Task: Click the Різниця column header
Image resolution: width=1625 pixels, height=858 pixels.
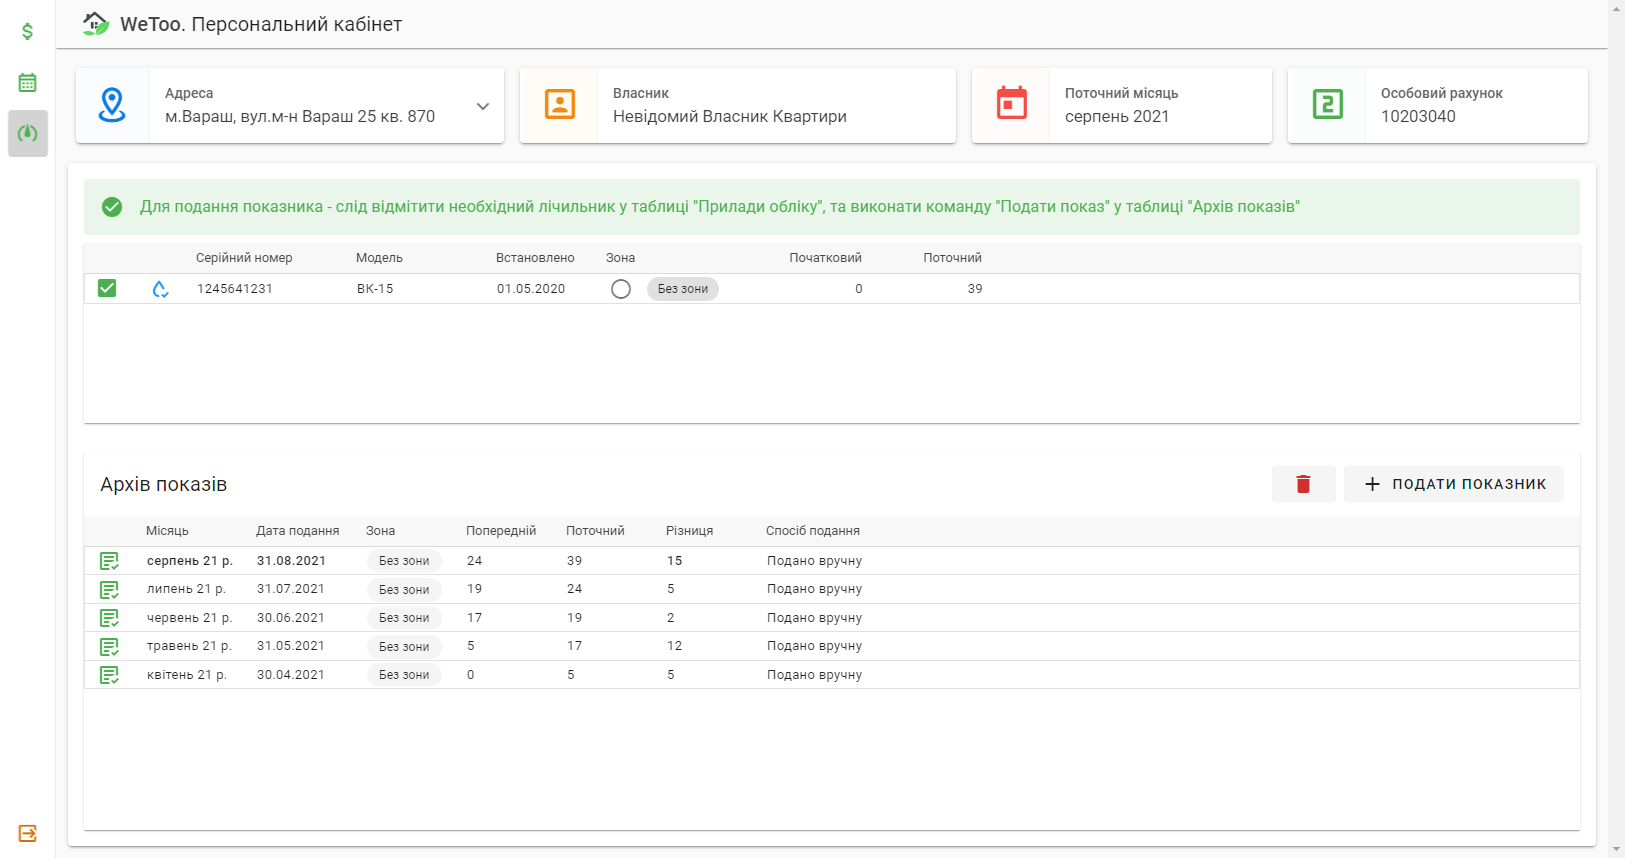Action: pyautogui.click(x=690, y=531)
